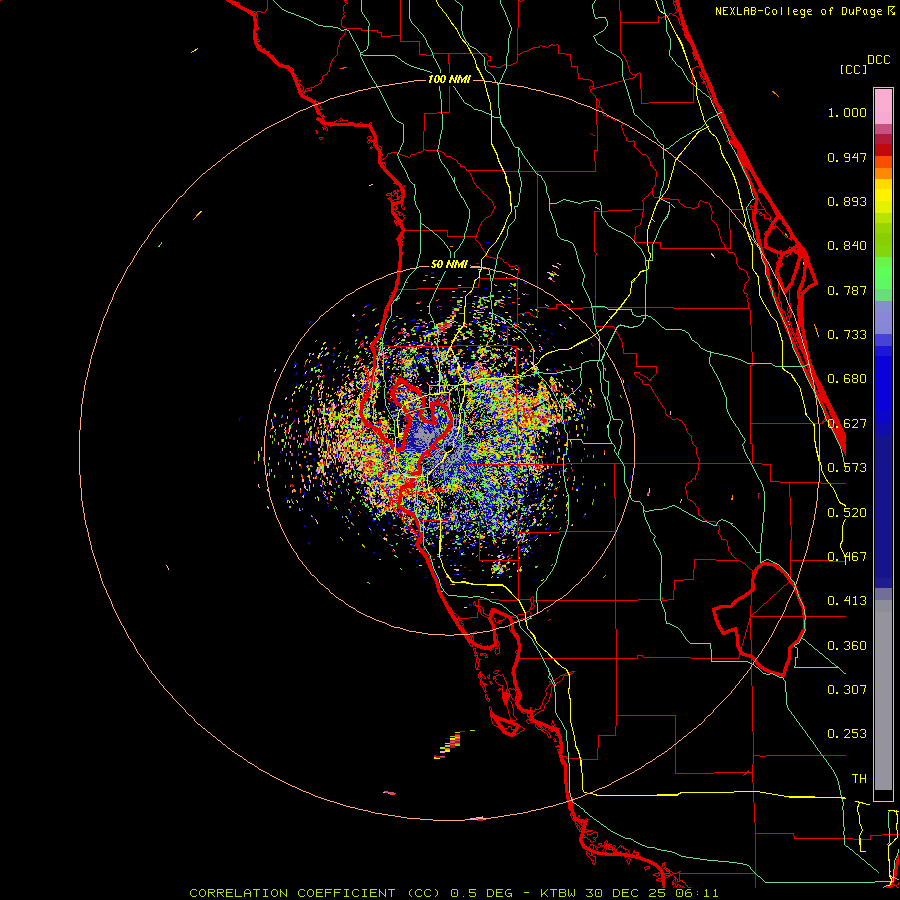
Task: Select the 0.413 scale value
Action: (847, 601)
